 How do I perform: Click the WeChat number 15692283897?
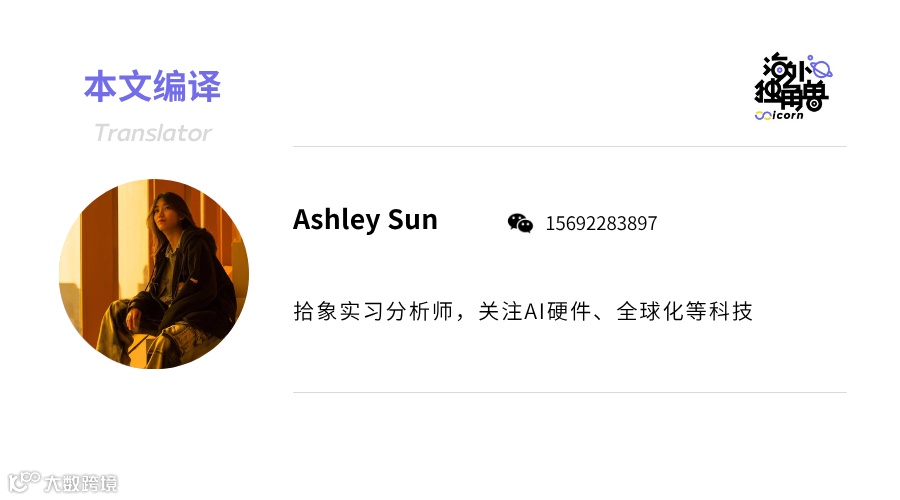coord(601,223)
